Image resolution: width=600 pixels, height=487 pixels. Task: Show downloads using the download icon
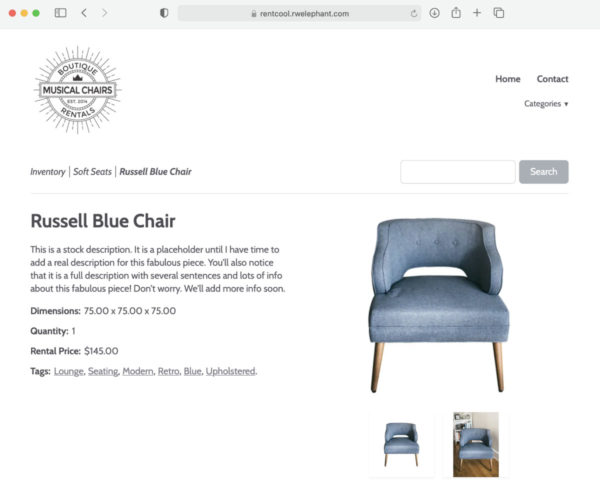[x=434, y=13]
